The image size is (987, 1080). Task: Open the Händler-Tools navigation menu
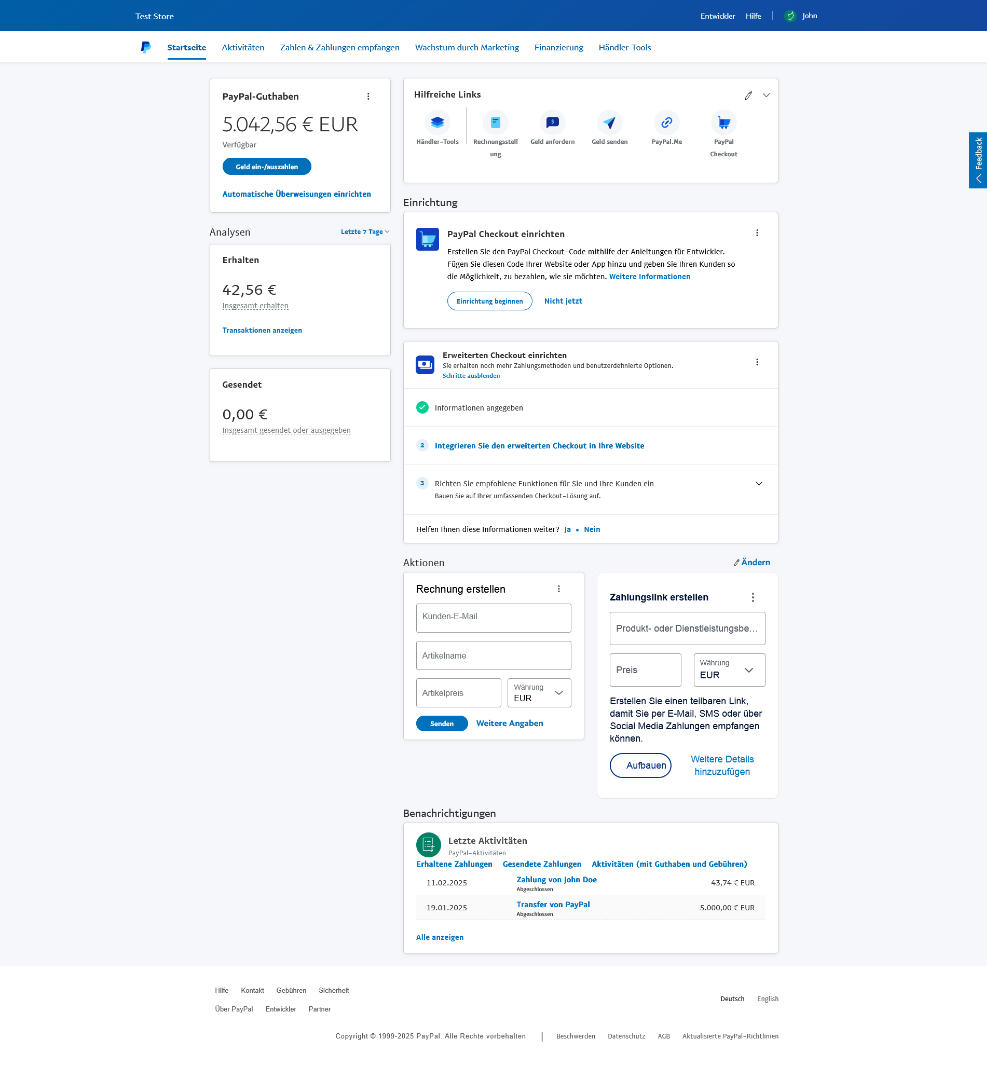pyautogui.click(x=625, y=48)
